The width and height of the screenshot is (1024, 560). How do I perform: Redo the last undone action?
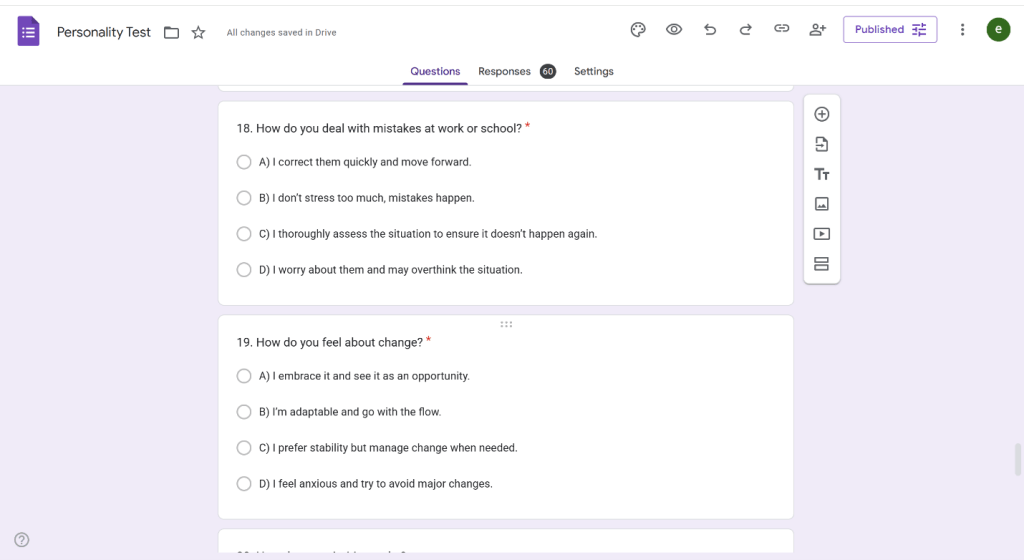click(746, 30)
